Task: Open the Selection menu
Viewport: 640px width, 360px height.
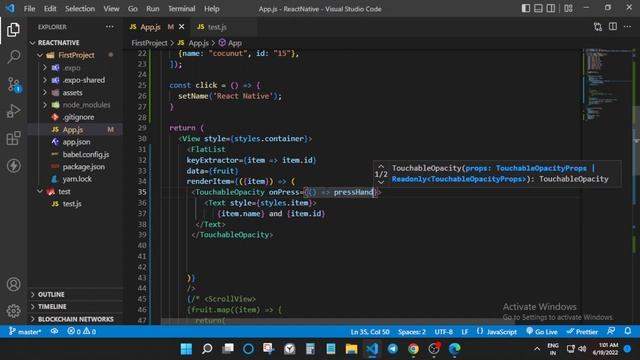Action: coord(80,9)
